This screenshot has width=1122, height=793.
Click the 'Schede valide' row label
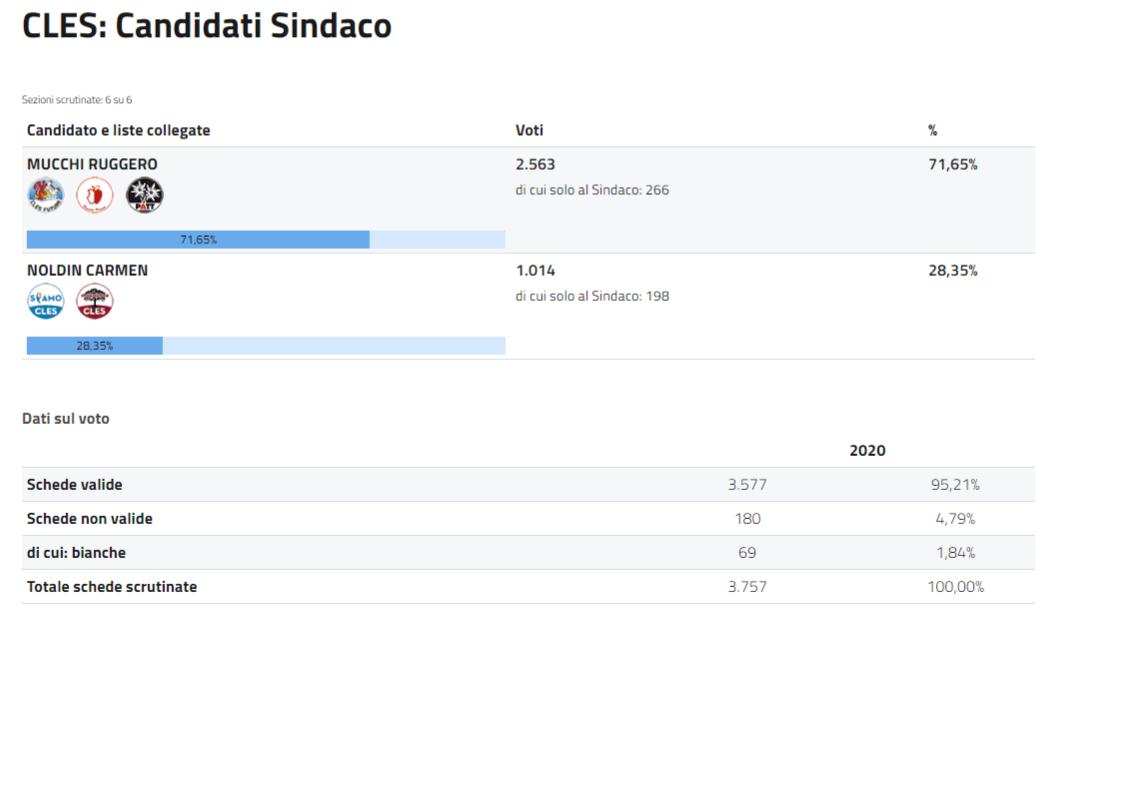(74, 485)
